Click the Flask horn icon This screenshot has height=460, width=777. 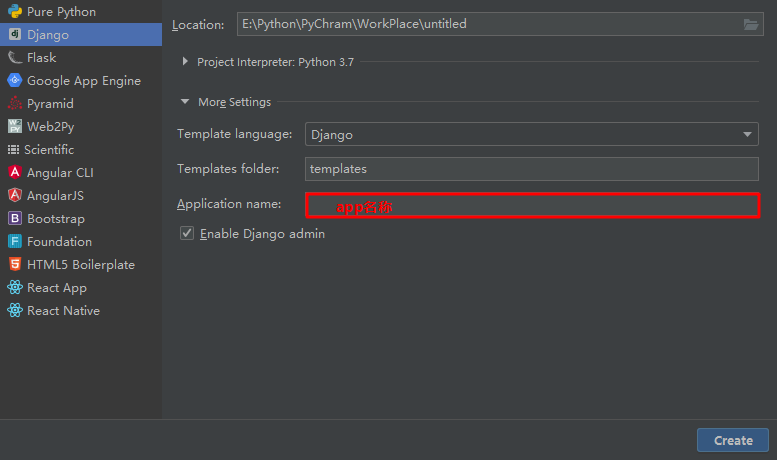(15, 58)
